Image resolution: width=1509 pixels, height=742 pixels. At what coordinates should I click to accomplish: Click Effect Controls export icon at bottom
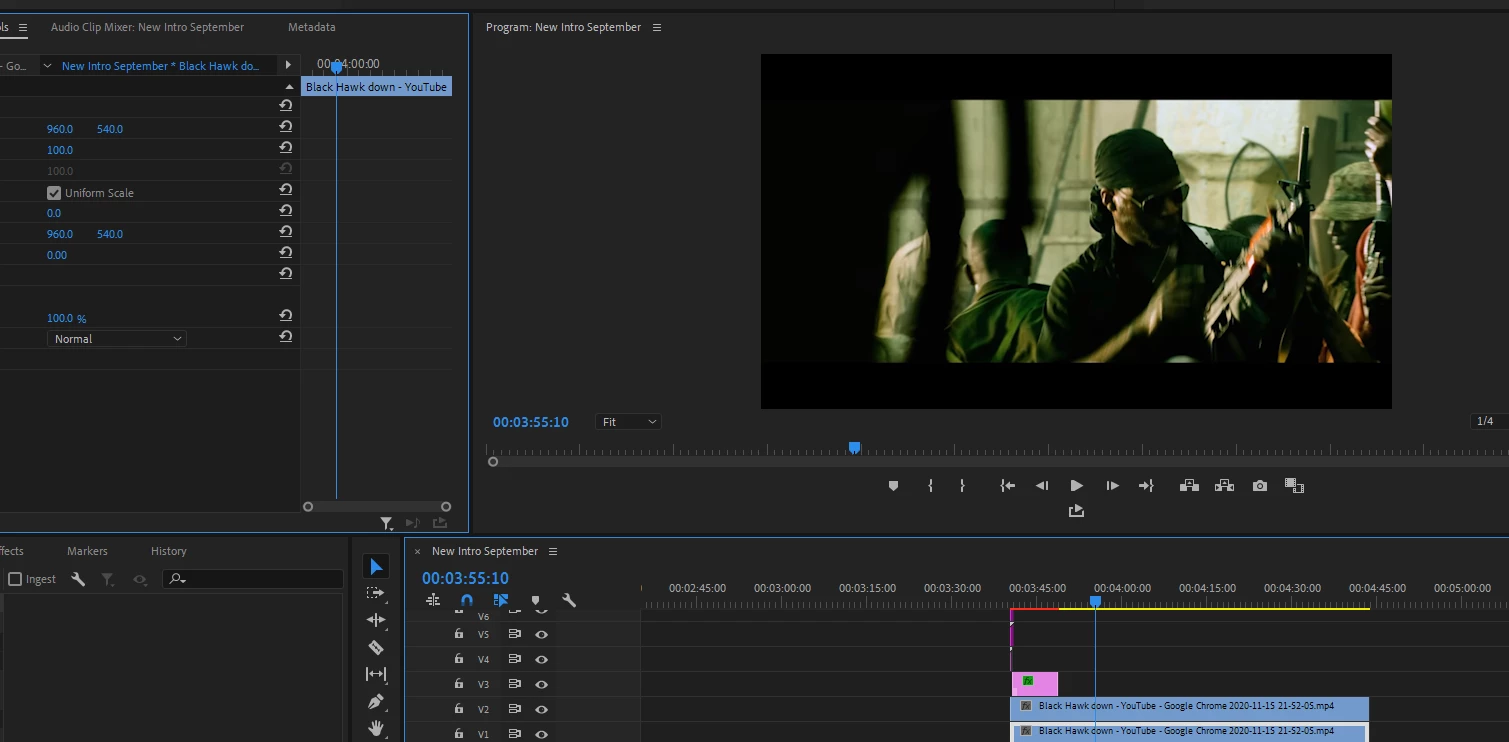tap(439, 523)
